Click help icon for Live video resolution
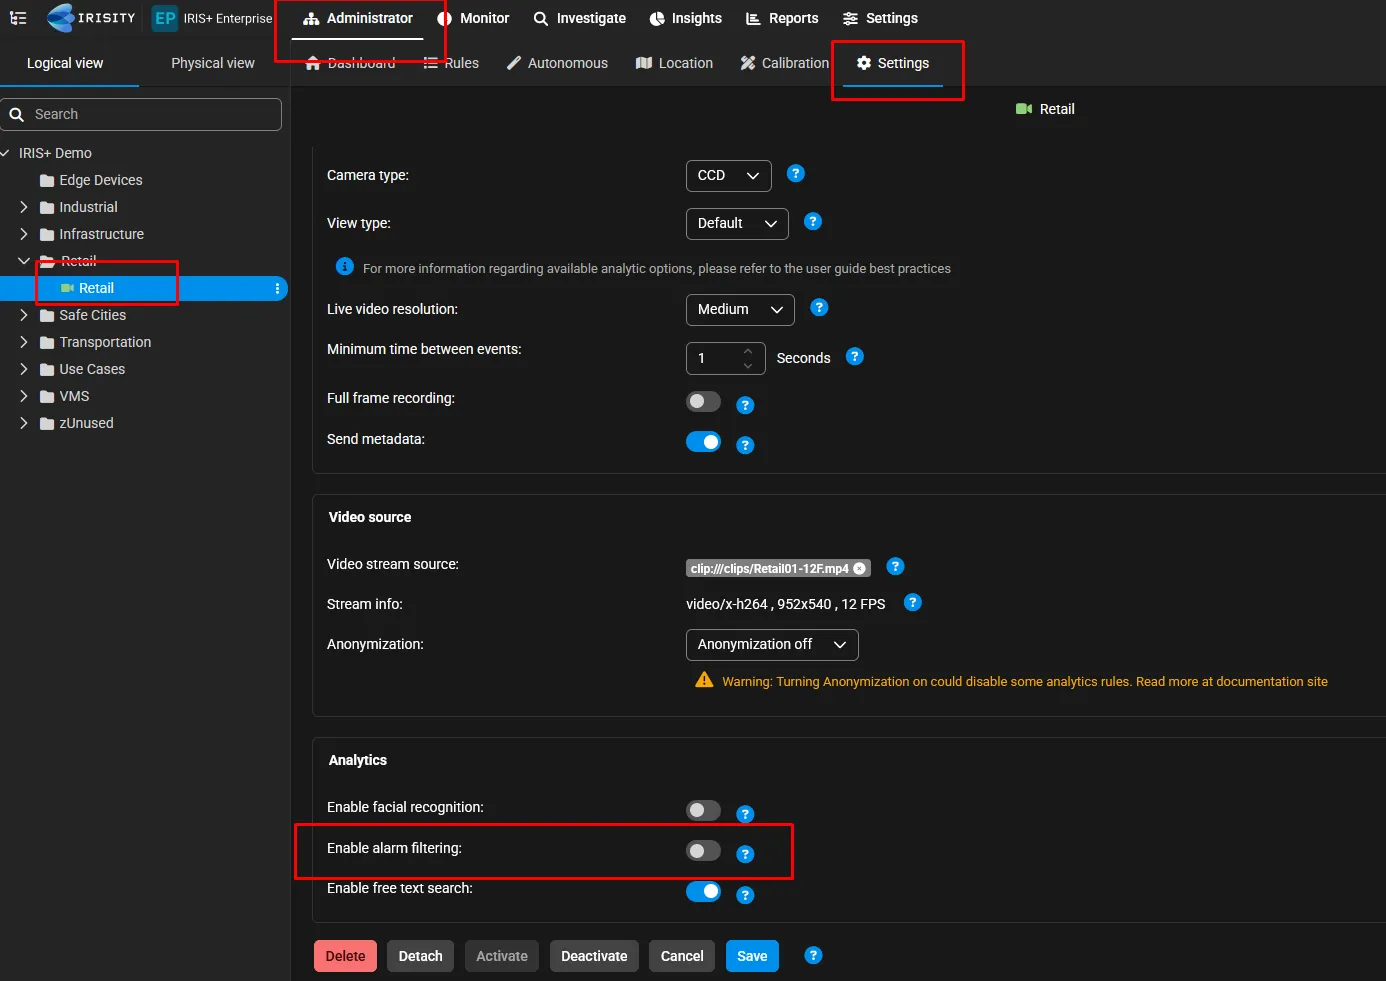1386x981 pixels. (x=819, y=308)
